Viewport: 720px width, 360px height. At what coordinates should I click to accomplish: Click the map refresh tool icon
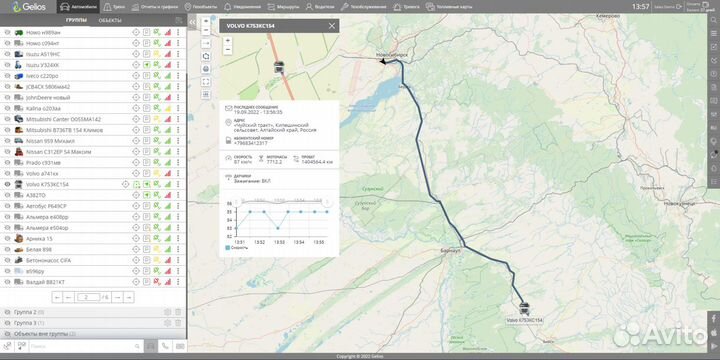click(206, 56)
